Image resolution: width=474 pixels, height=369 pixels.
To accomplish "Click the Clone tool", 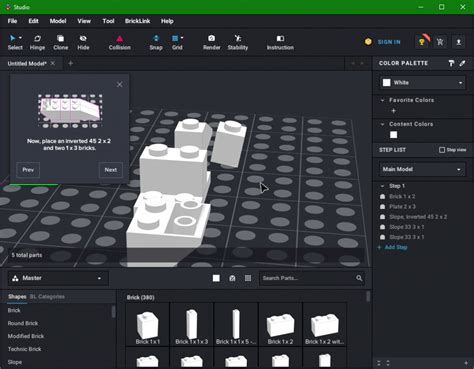I will point(60,42).
